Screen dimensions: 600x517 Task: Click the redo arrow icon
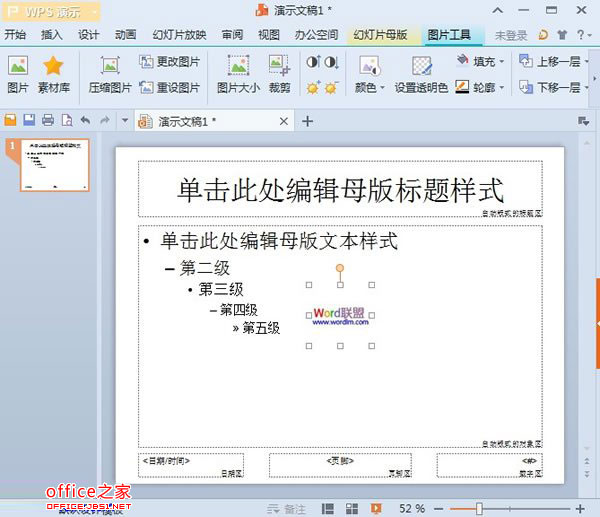[x=104, y=121]
